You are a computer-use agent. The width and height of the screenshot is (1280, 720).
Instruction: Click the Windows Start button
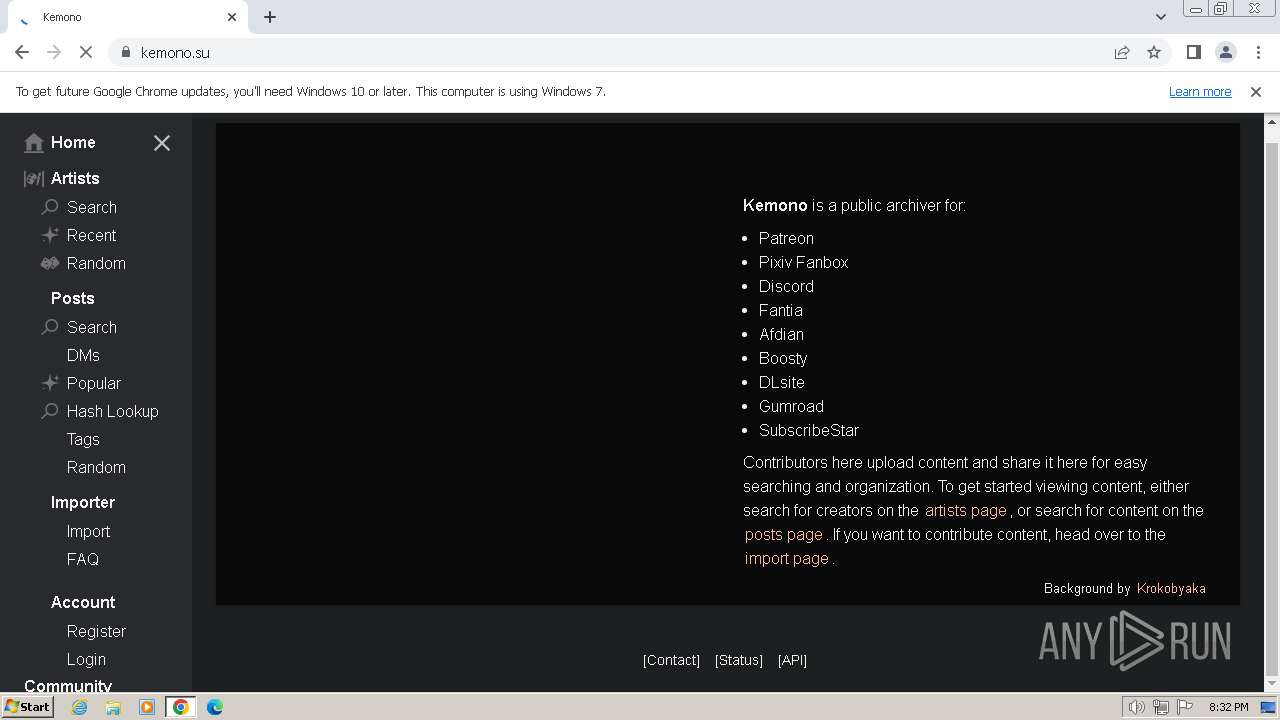tap(27, 707)
